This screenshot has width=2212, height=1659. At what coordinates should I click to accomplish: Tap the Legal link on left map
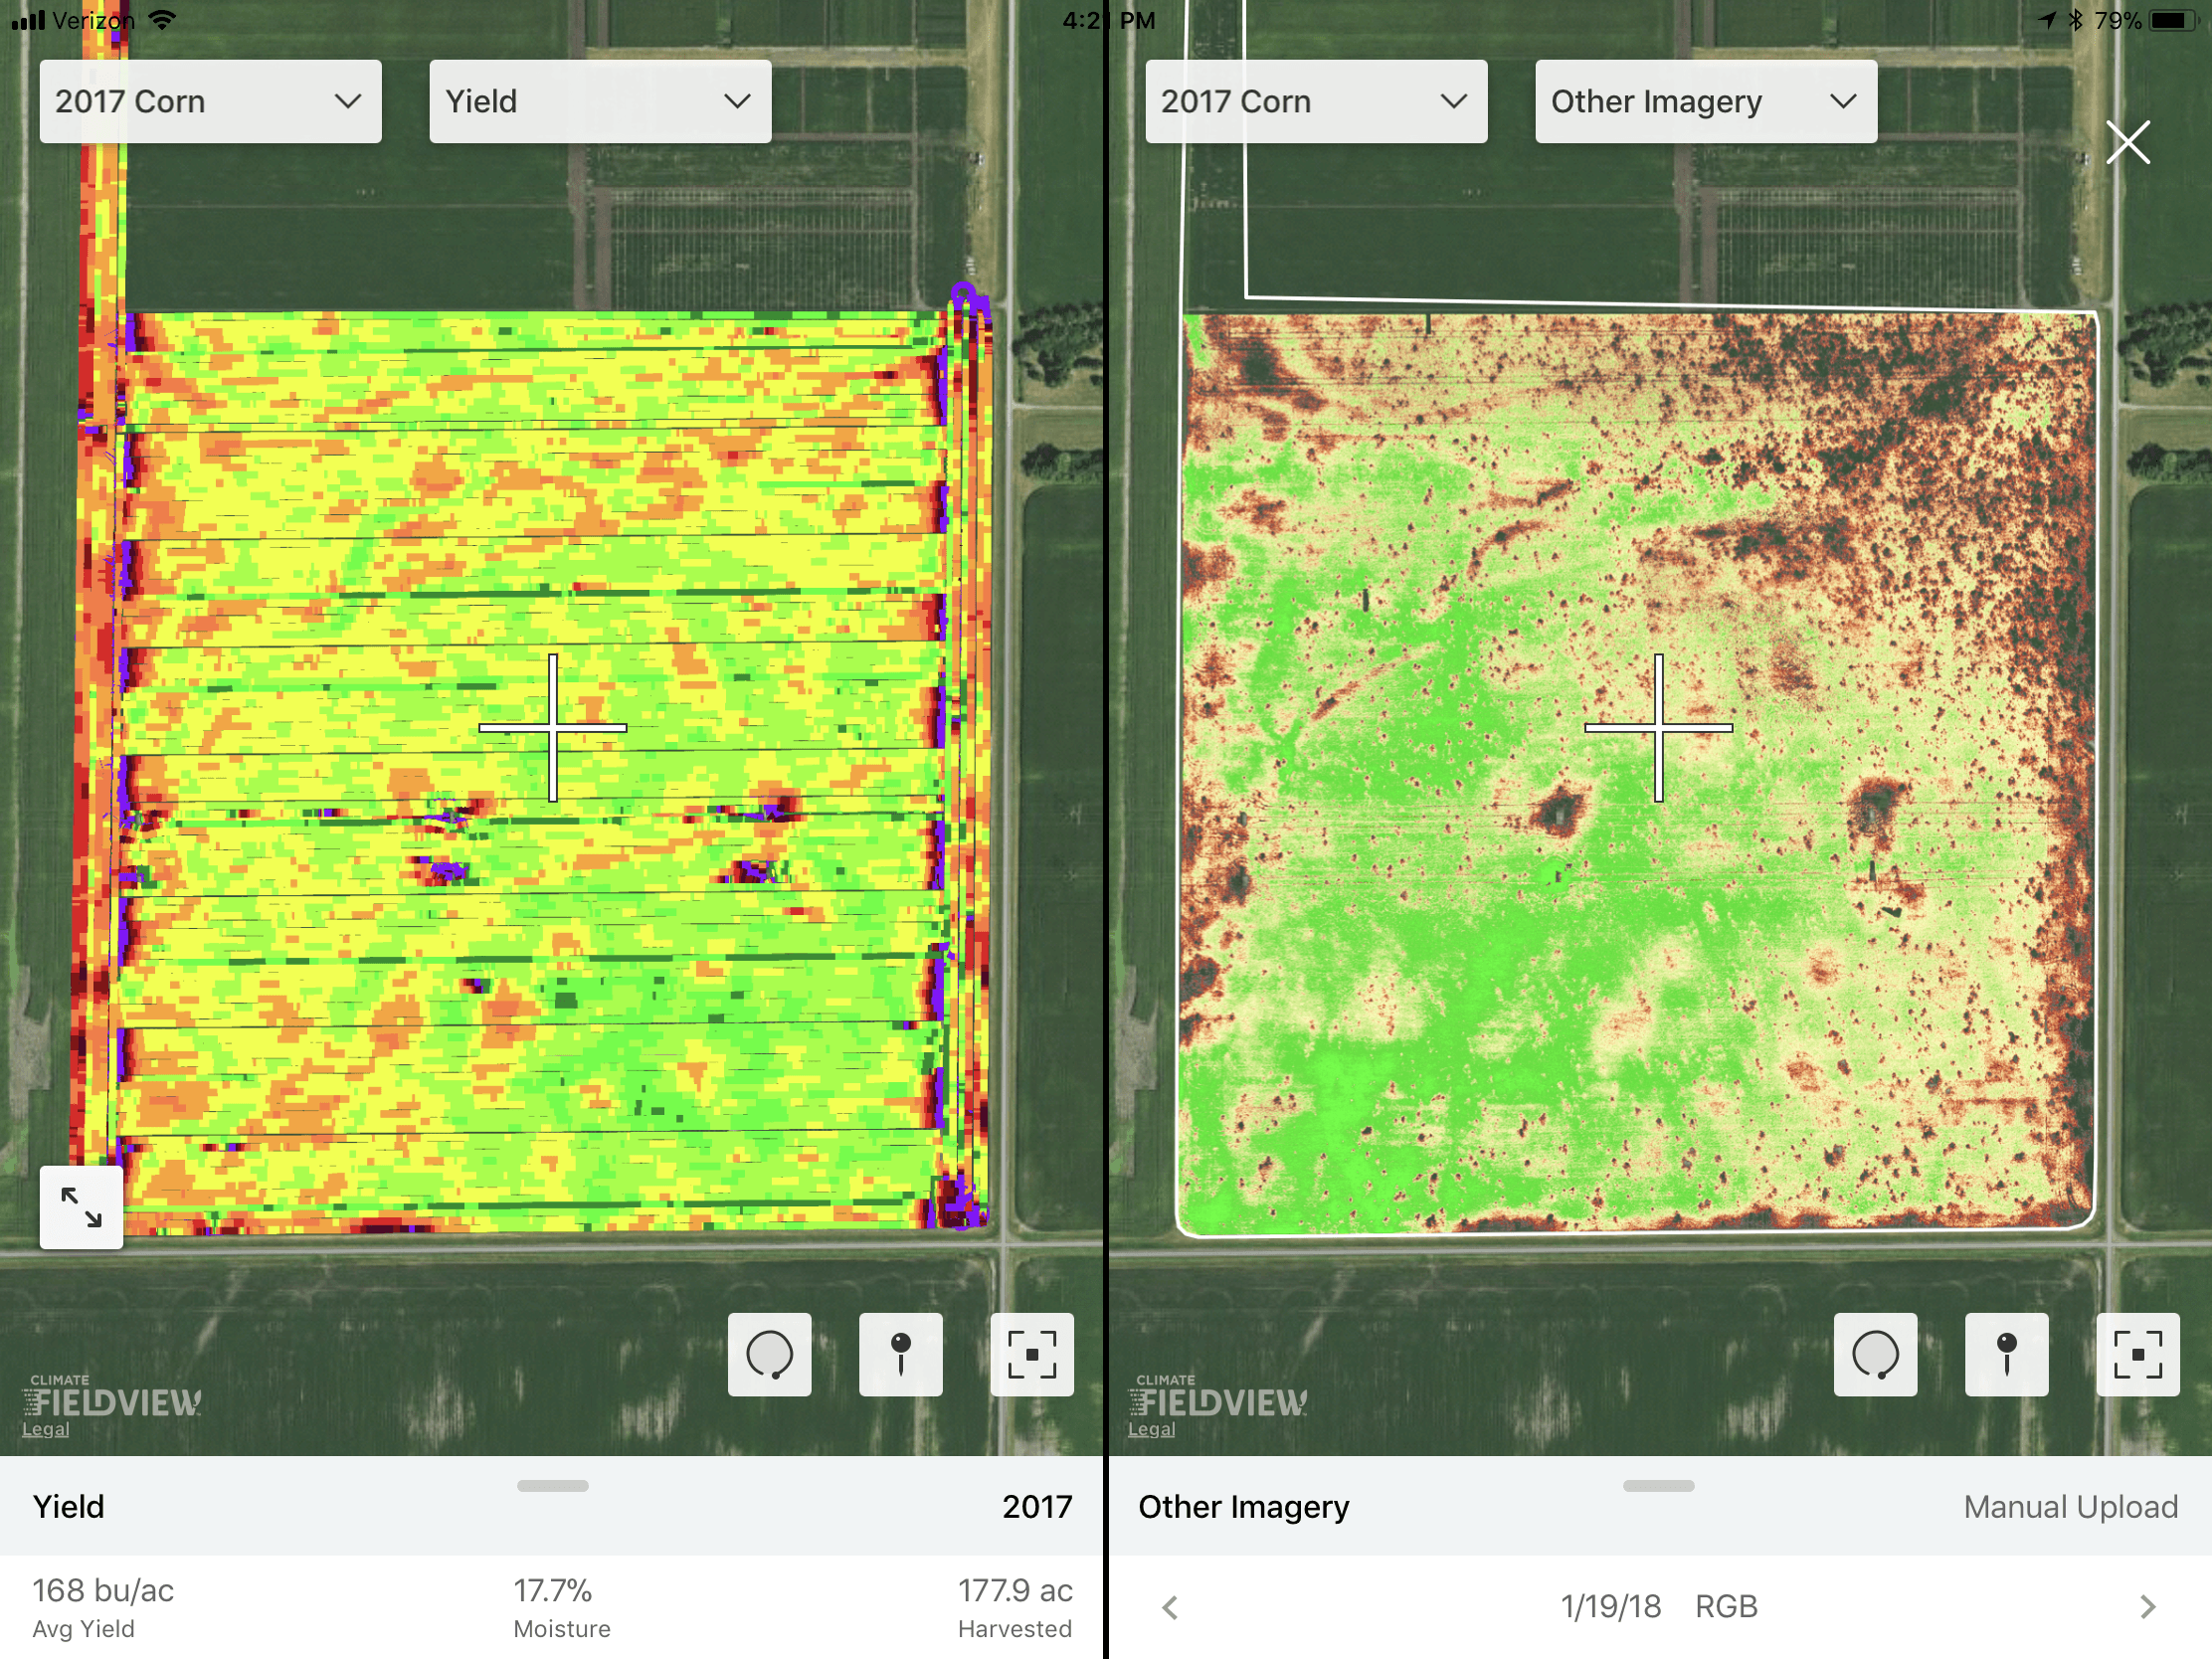46,1429
